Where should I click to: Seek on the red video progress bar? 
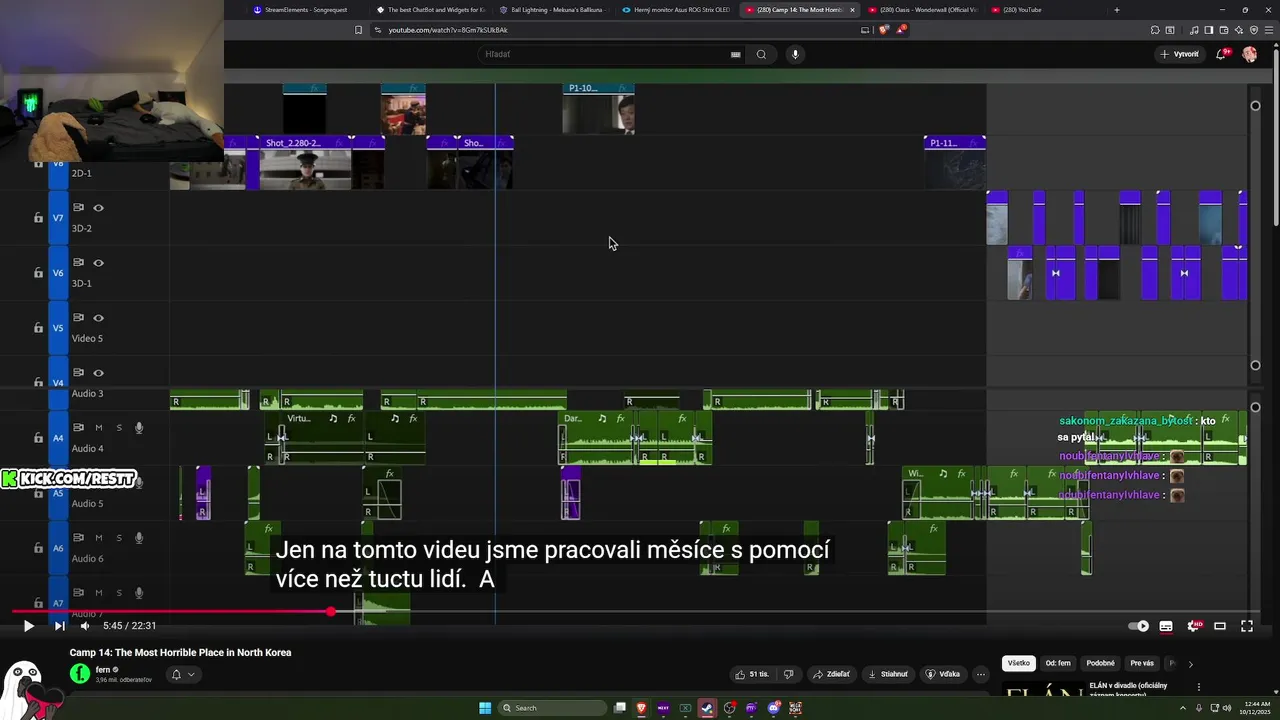click(x=635, y=611)
